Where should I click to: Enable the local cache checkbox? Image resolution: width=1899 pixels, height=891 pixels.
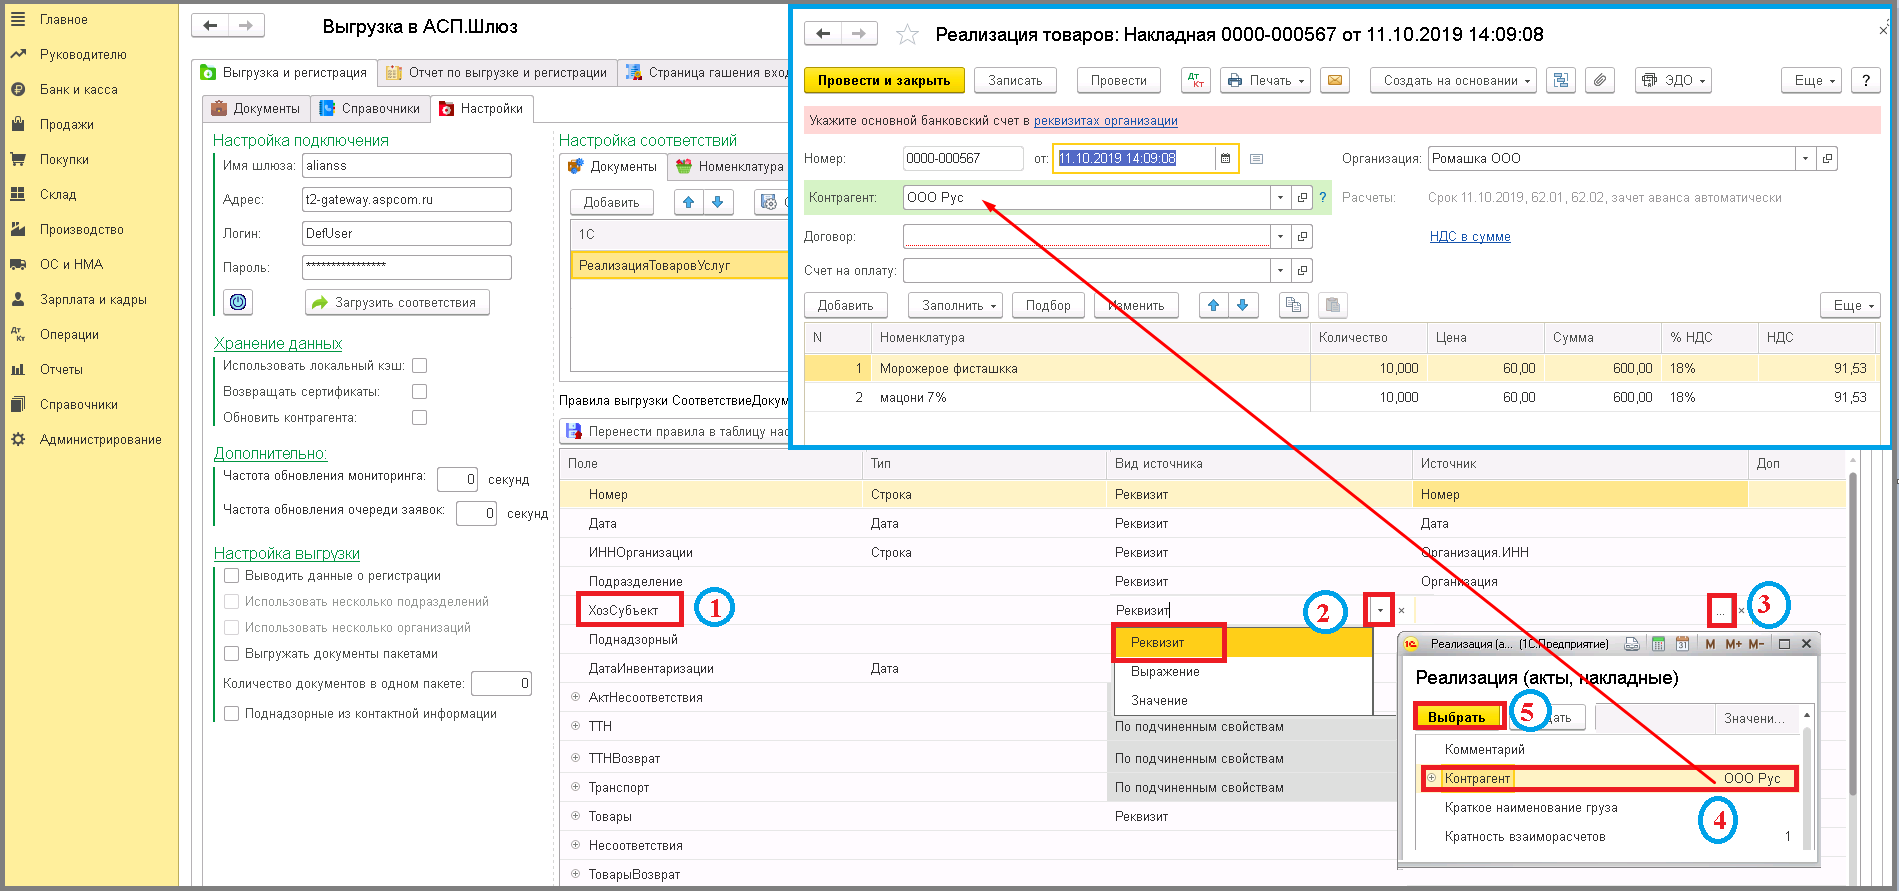point(420,366)
